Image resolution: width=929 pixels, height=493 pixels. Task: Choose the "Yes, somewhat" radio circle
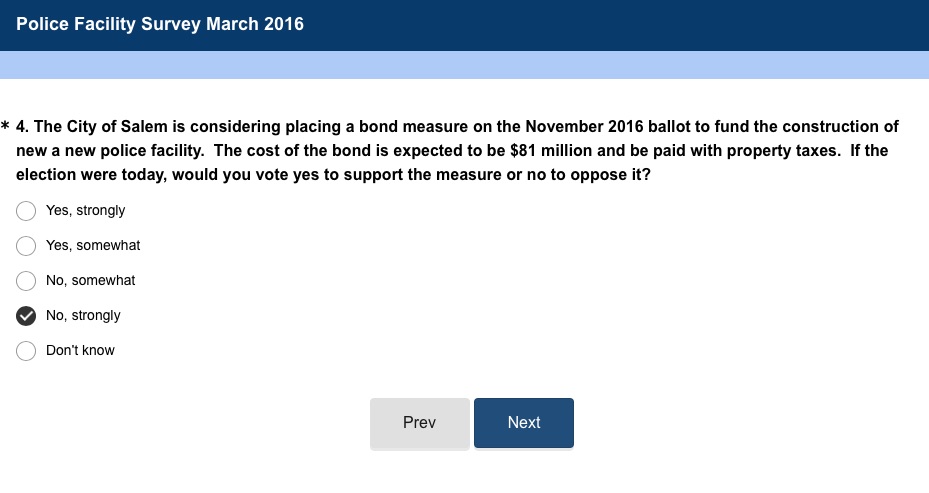26,246
